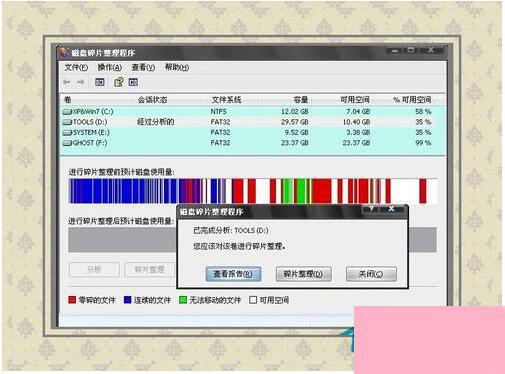Click the 99 % free space cell
Viewport: 505px width, 374px height.
423,143
